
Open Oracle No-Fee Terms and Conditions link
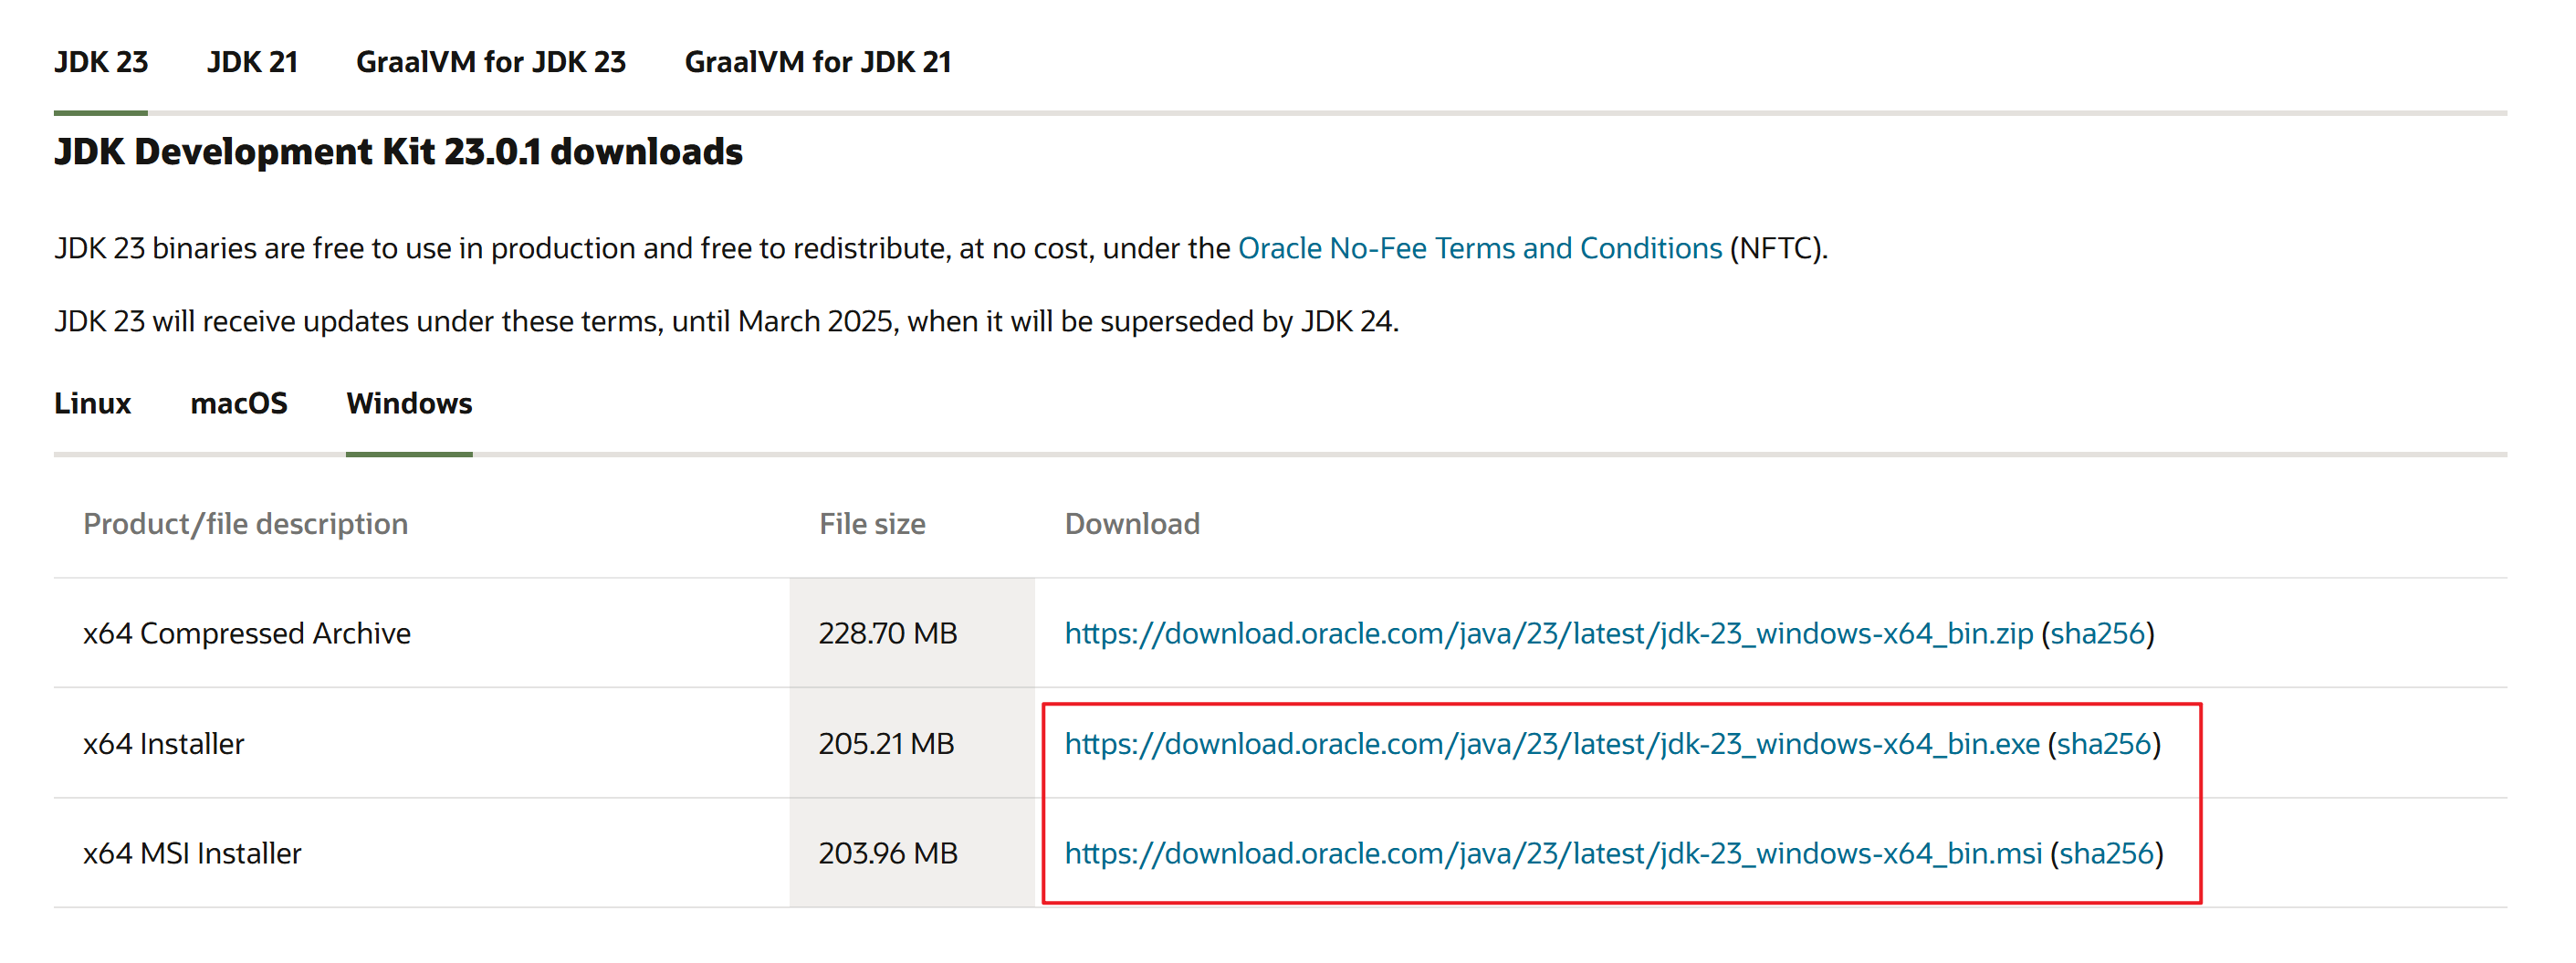pyautogui.click(x=1479, y=248)
